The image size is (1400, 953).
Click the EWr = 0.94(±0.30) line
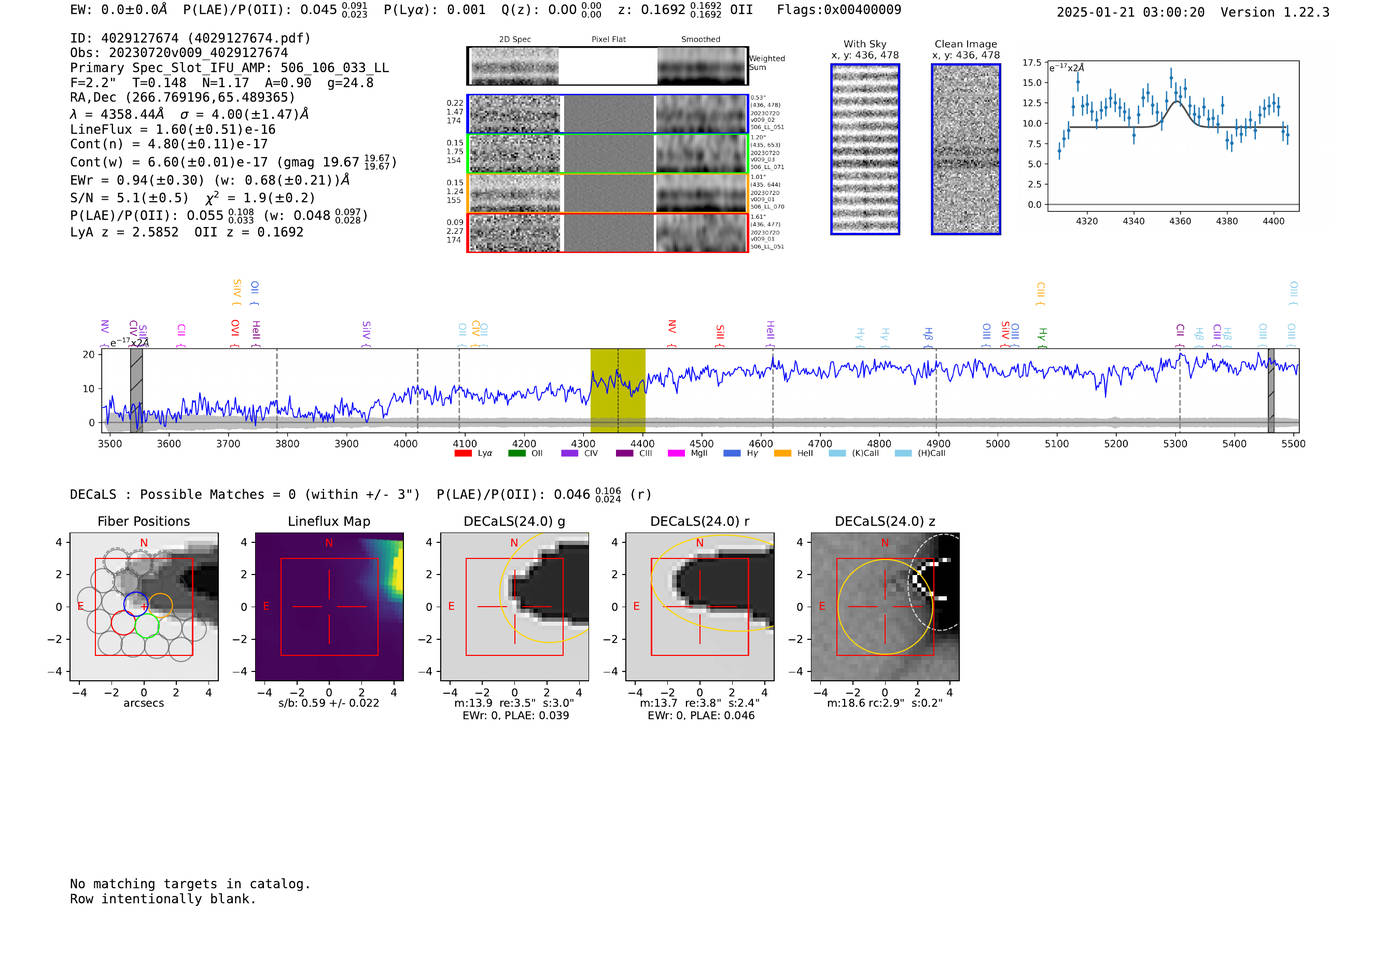pyautogui.click(x=210, y=180)
